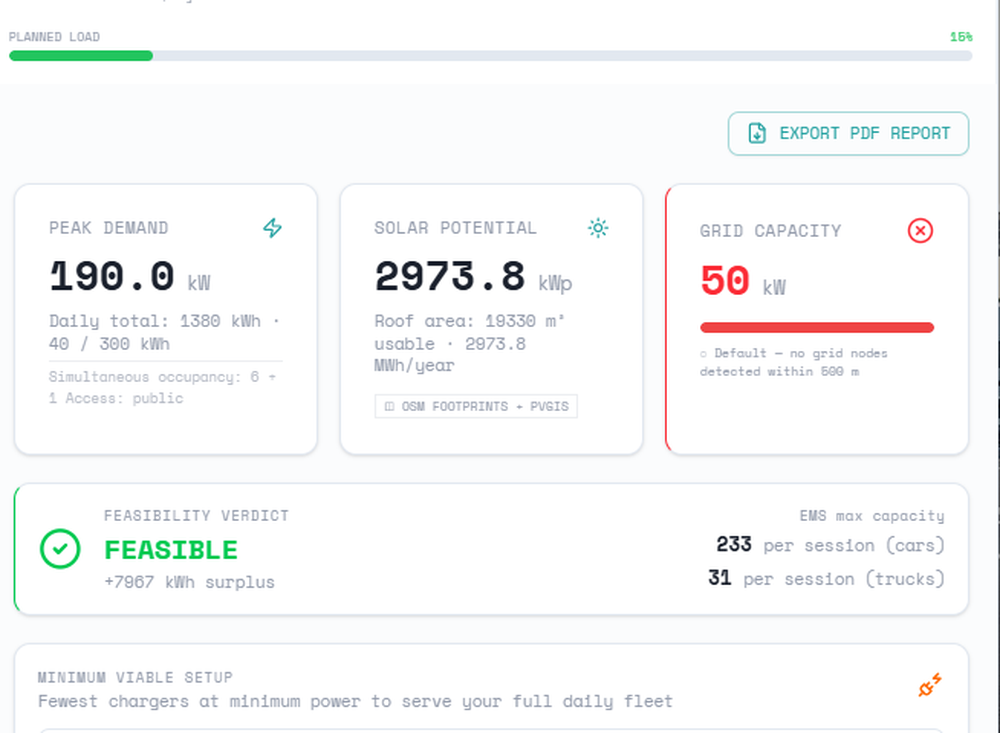Click the Export PDF Report button

(x=848, y=133)
